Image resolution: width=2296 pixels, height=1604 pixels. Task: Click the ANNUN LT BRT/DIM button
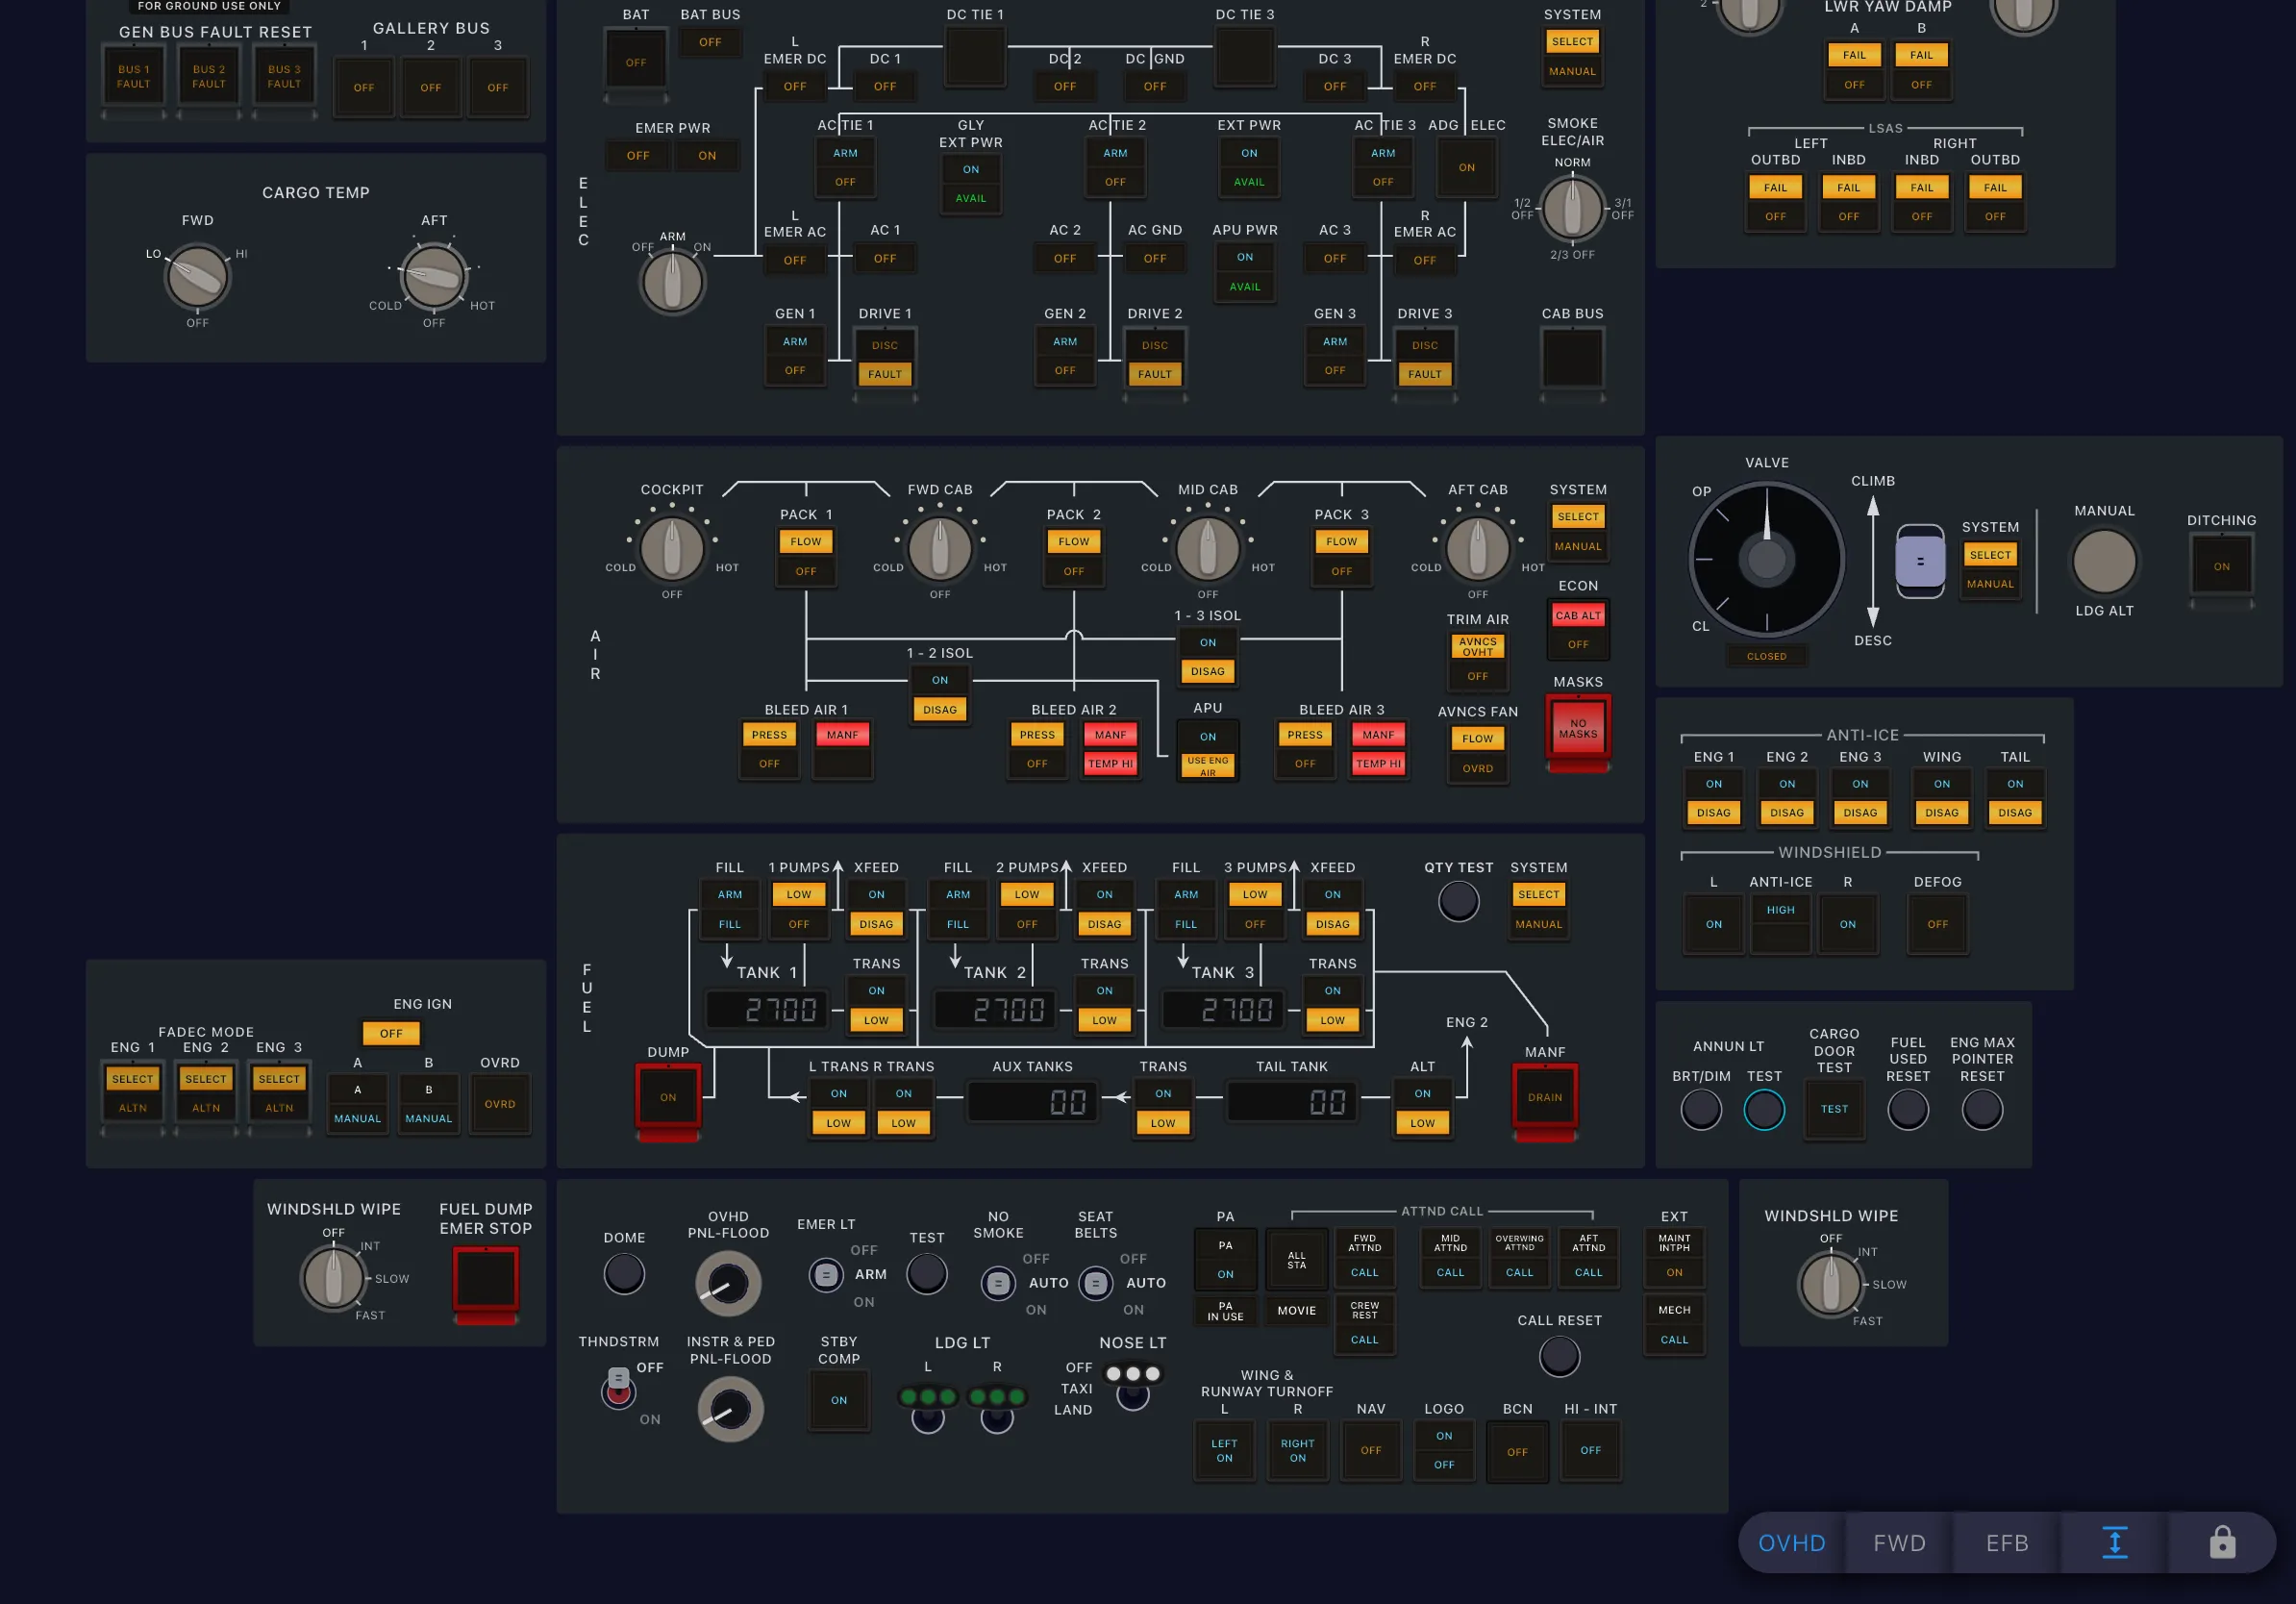click(1700, 1109)
